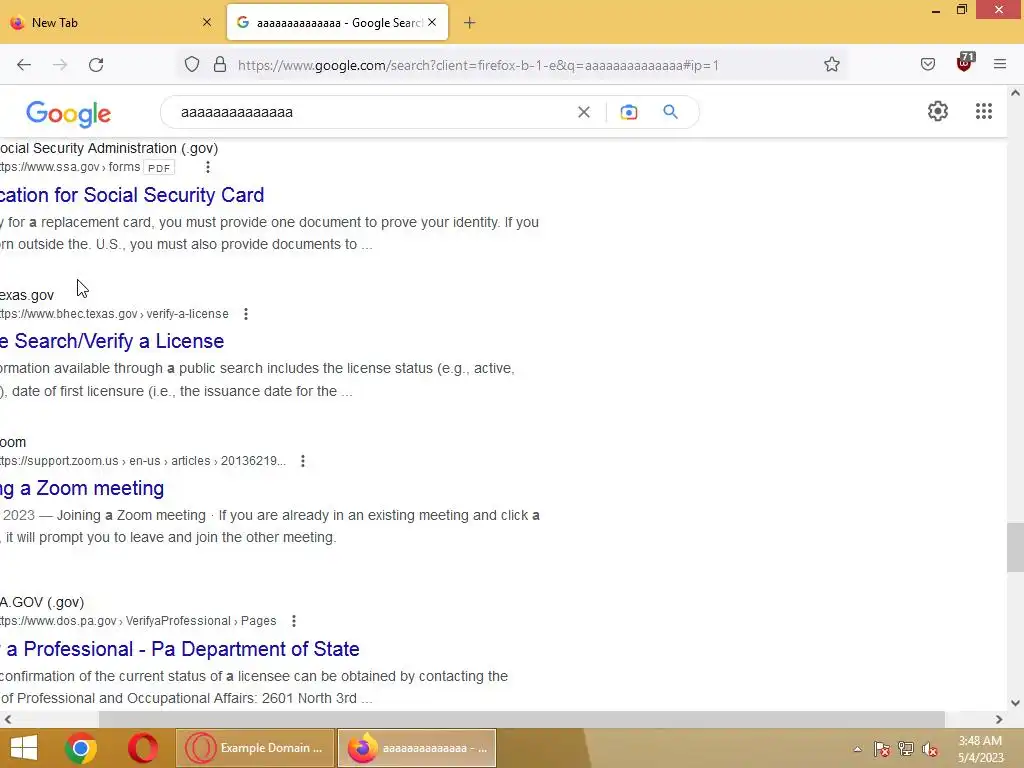Click the Google logo
1024x768 pixels.
[x=69, y=114]
